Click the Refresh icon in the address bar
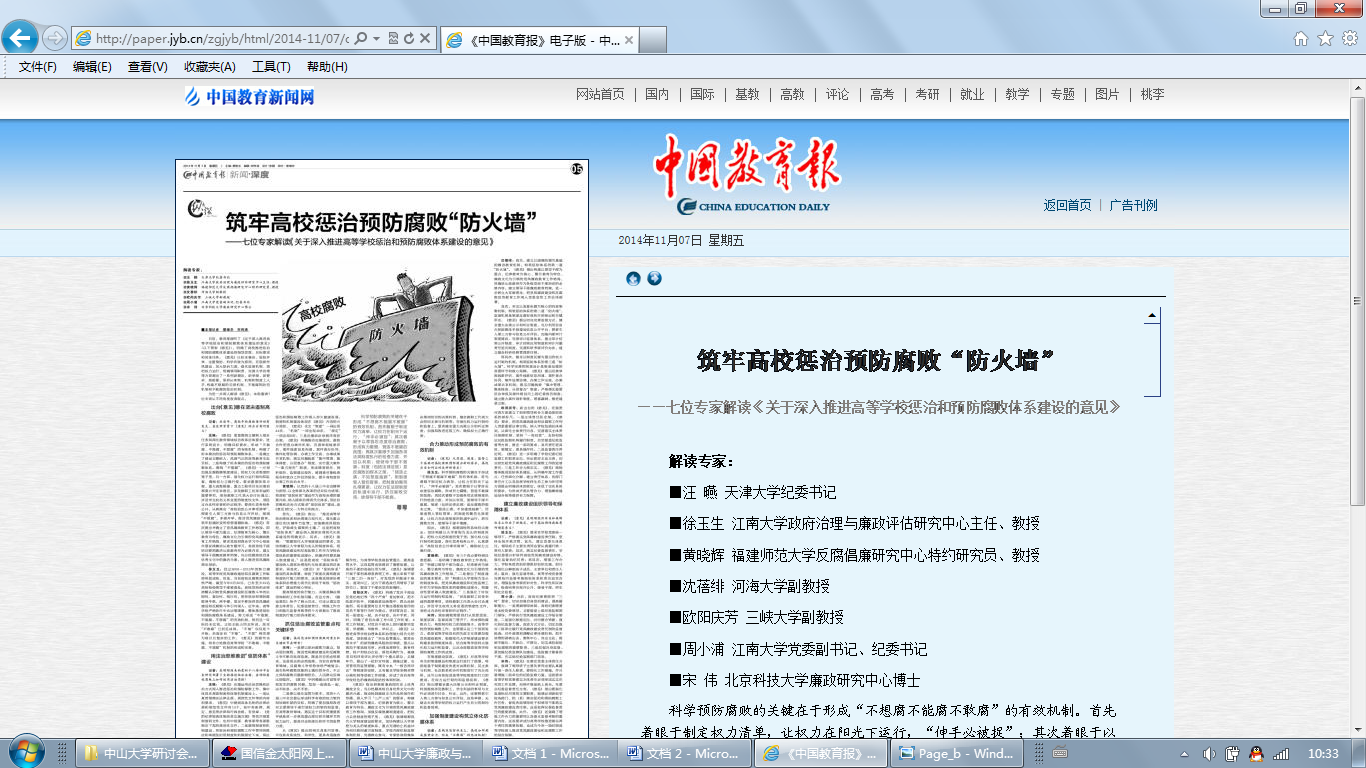 click(409, 38)
